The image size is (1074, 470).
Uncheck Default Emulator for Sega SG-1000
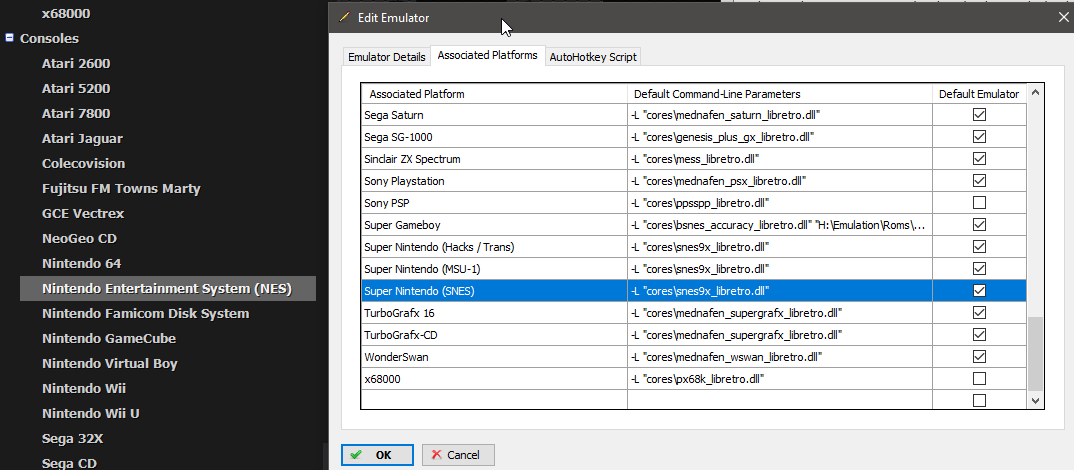tap(979, 136)
